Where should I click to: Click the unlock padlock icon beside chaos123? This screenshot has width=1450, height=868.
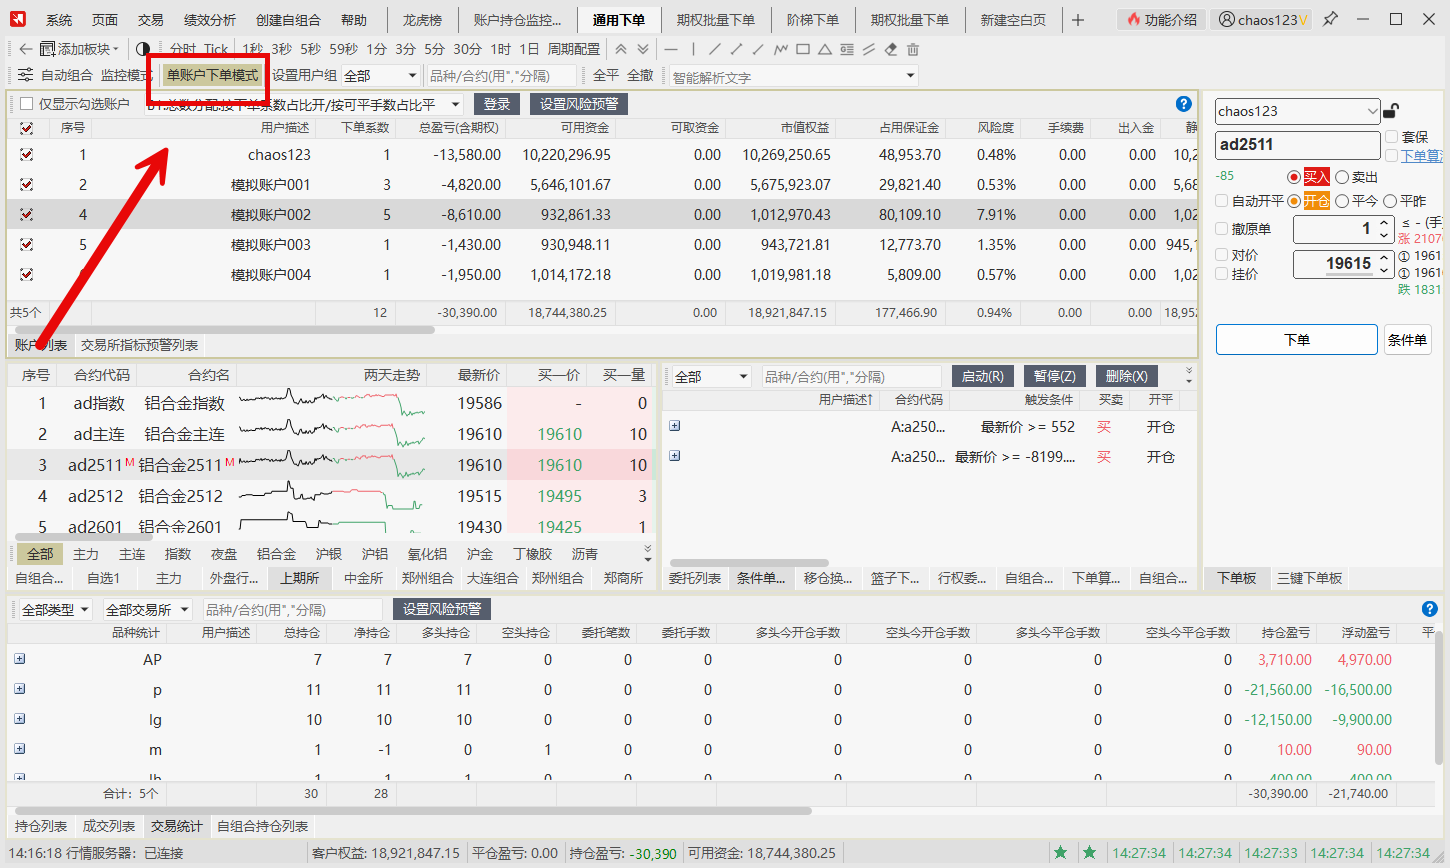[x=1391, y=110]
